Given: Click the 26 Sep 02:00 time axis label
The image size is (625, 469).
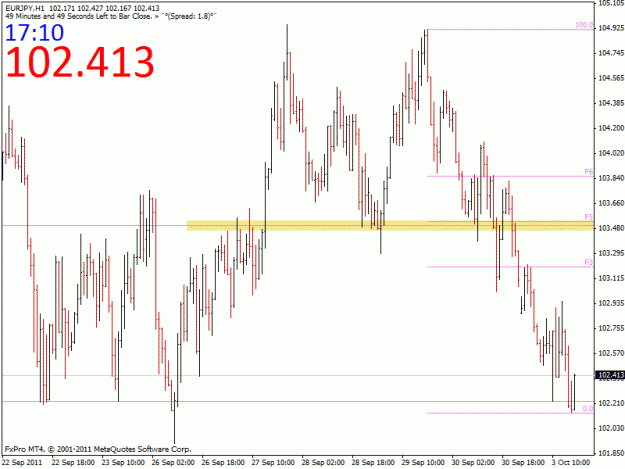Looking at the screenshot, I should click(x=173, y=462).
